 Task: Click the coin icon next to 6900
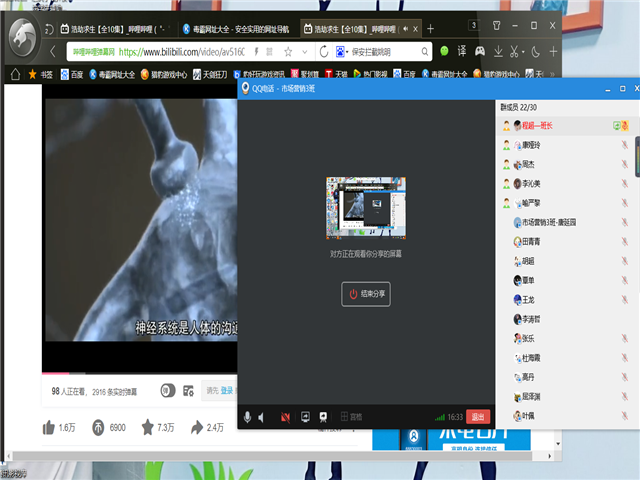coord(98,428)
